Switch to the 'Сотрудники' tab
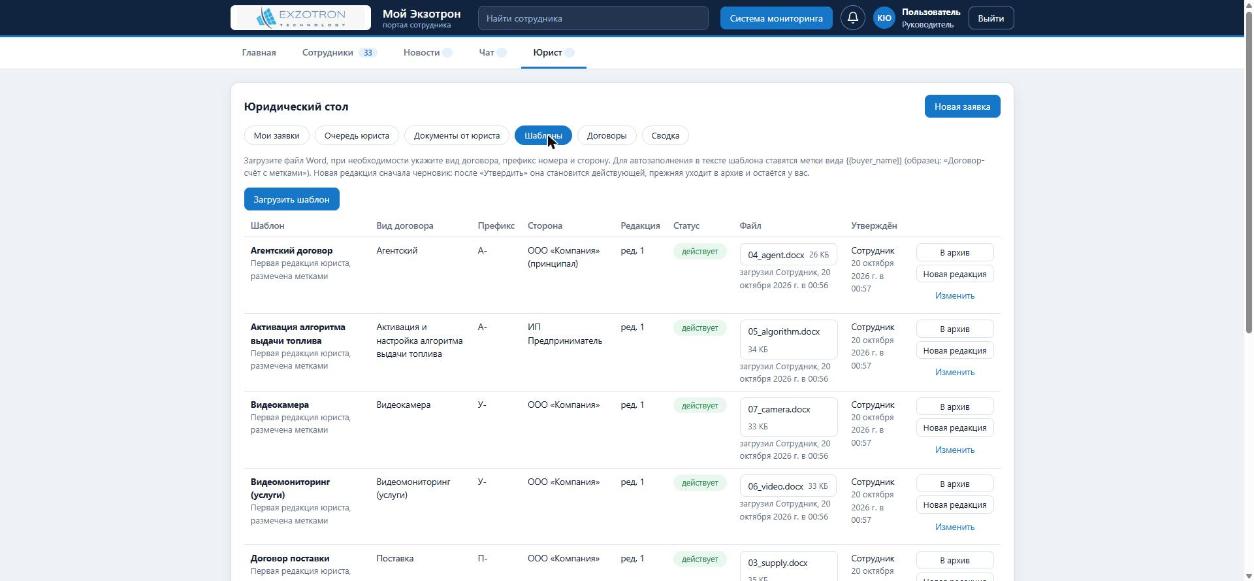1254x581 pixels. 339,52
